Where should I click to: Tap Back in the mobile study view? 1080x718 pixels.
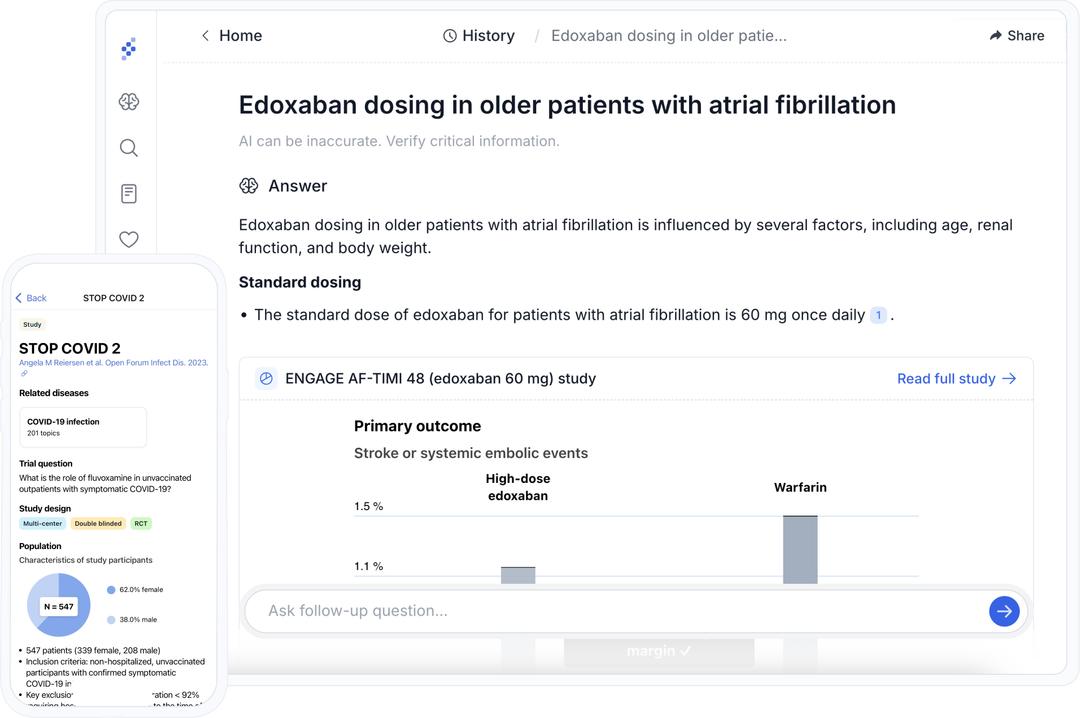pyautogui.click(x=31, y=298)
